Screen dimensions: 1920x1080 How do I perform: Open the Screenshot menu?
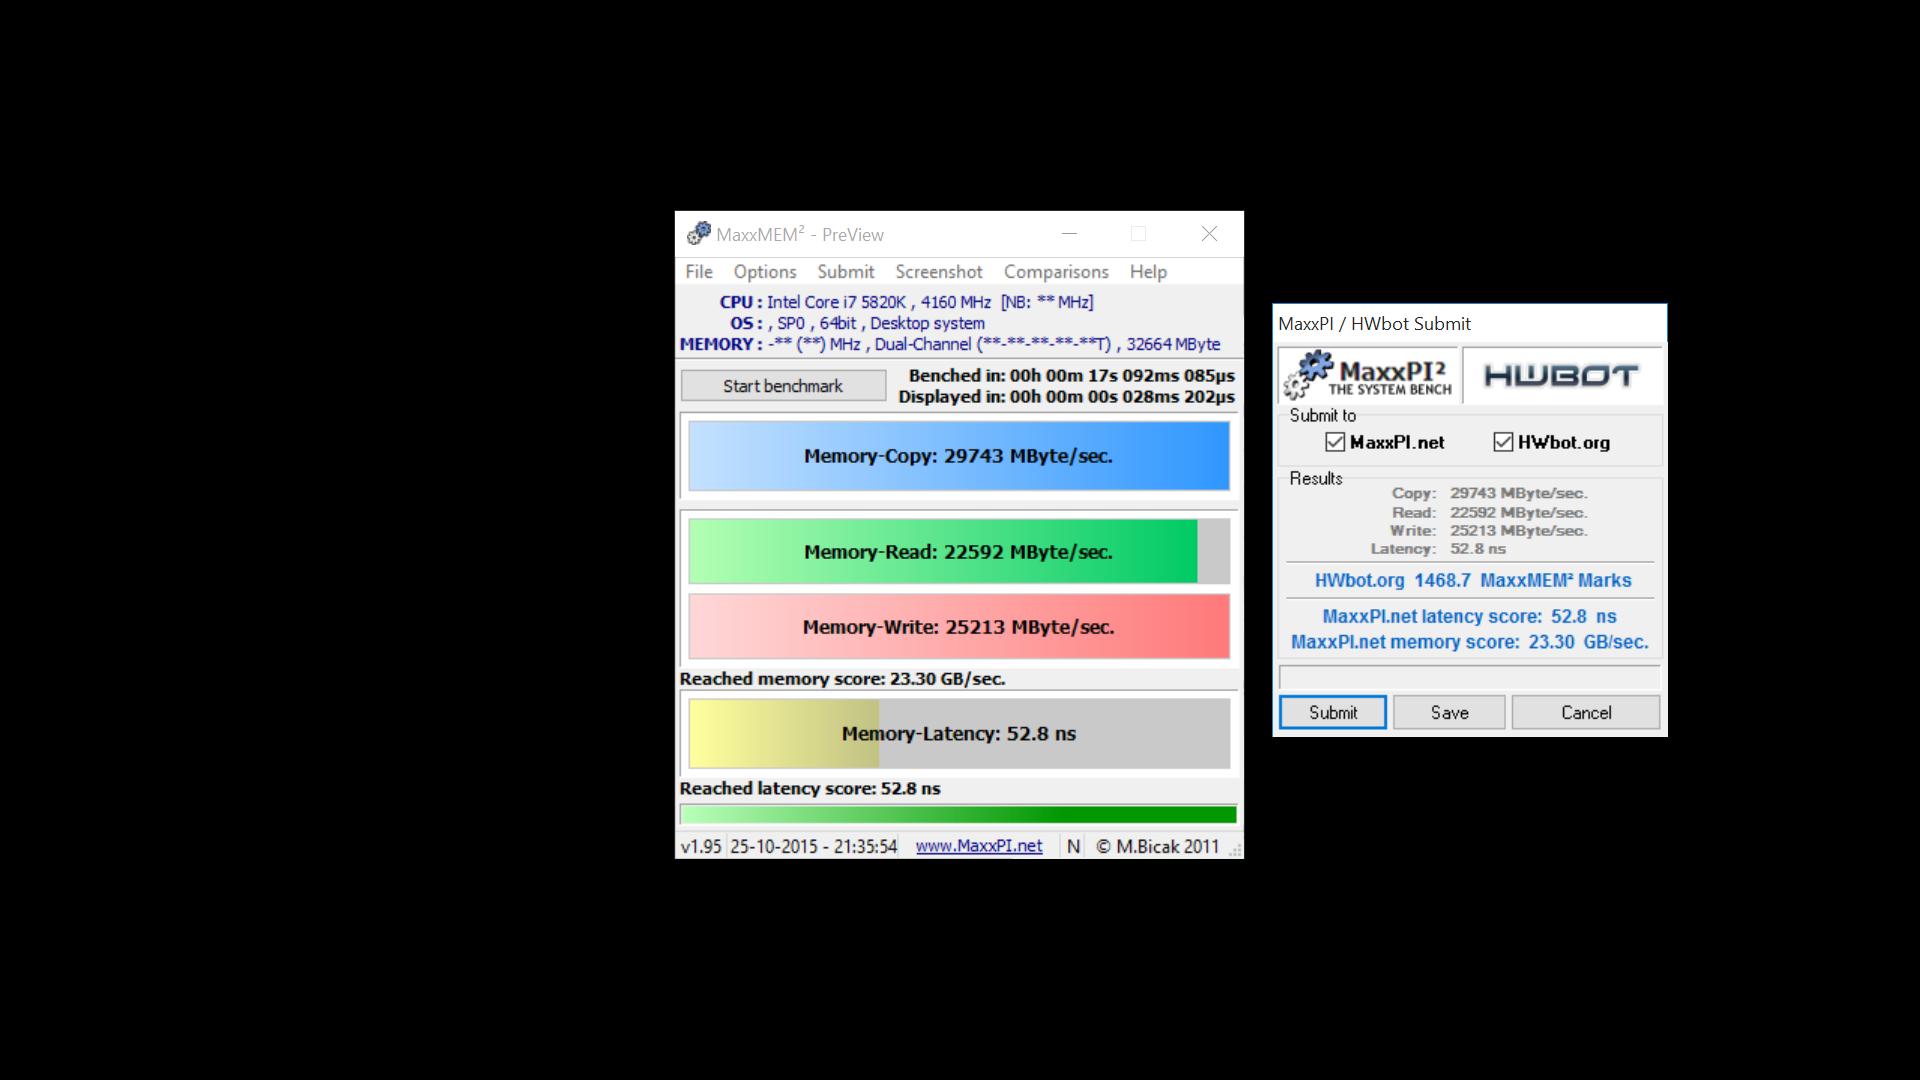point(939,272)
